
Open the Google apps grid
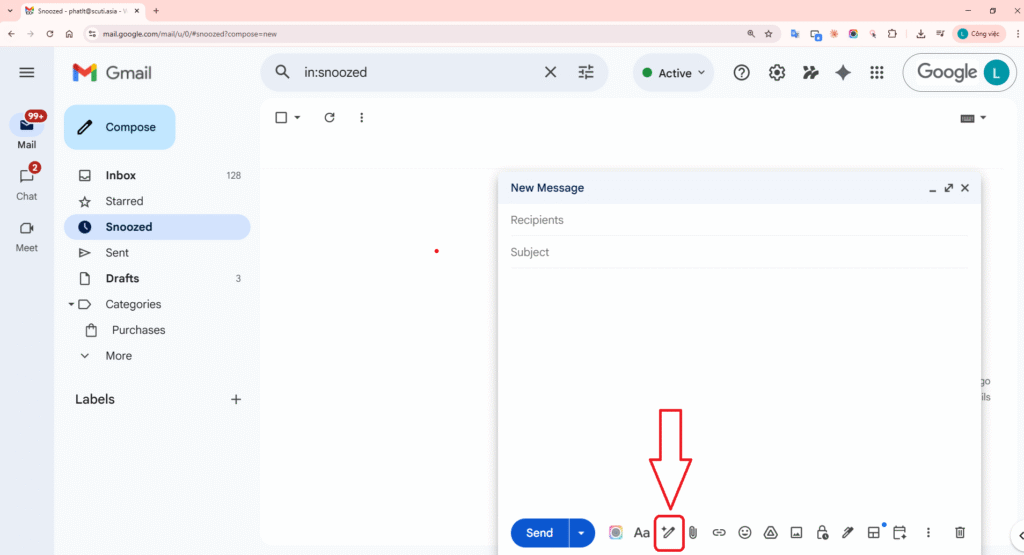click(877, 73)
